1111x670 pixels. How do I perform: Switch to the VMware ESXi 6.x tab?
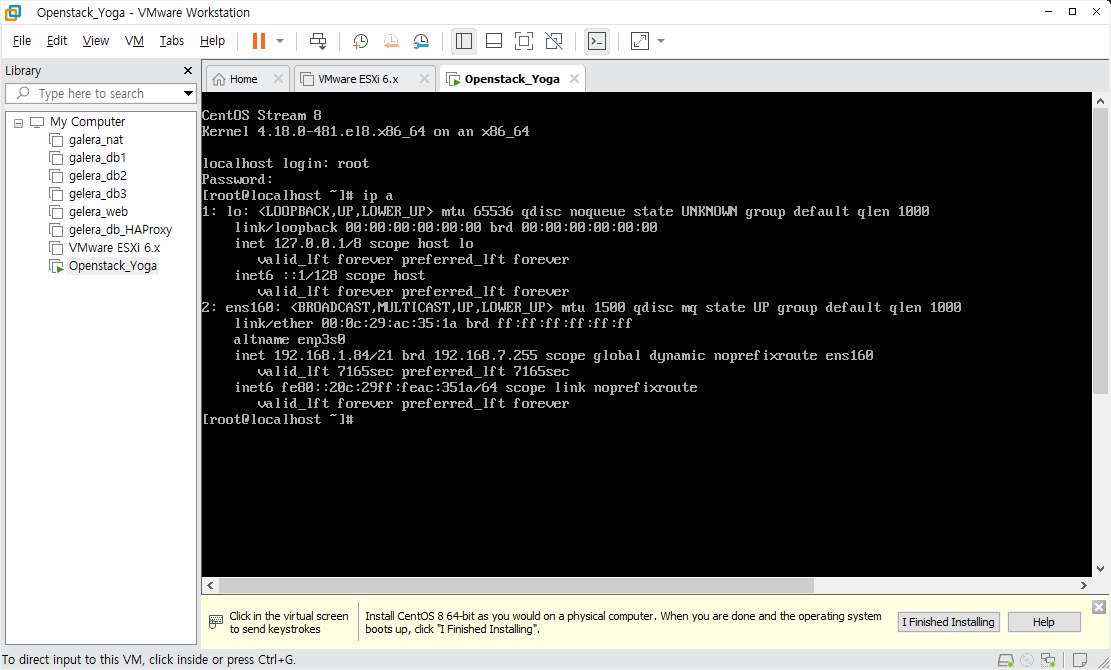click(358, 79)
